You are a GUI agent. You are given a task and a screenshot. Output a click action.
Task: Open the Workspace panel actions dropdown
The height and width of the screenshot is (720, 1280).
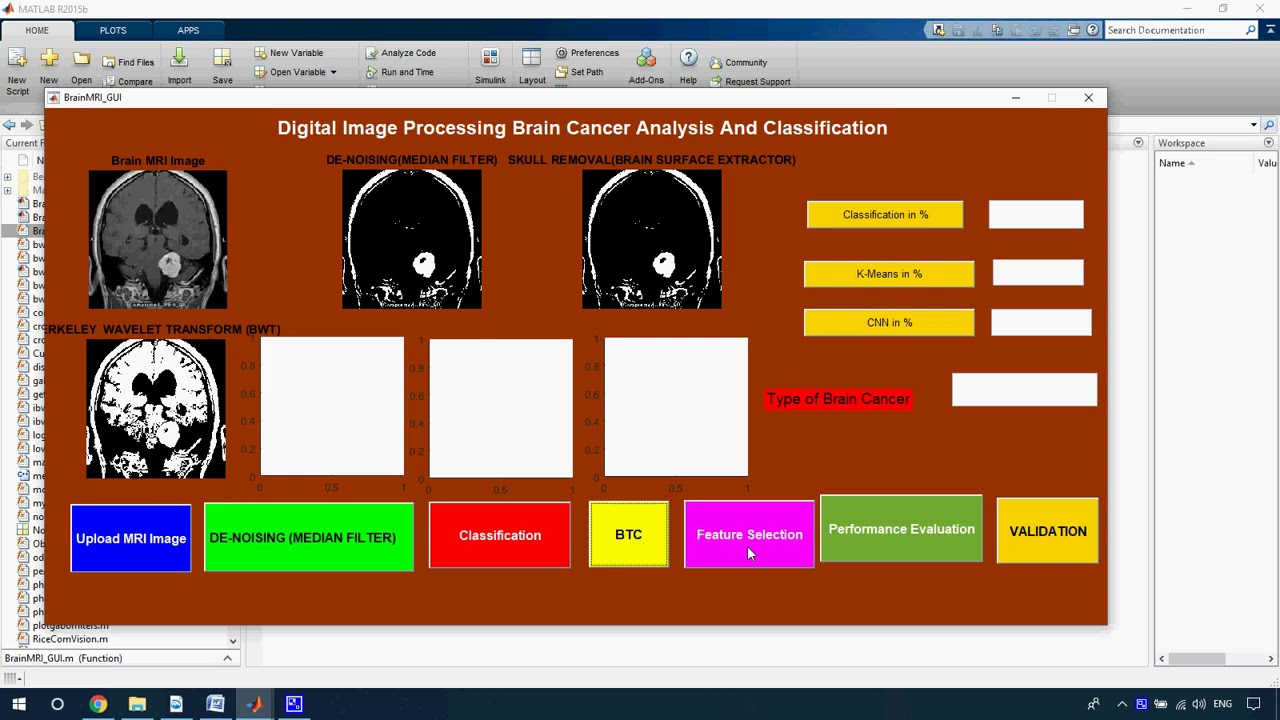pyautogui.click(x=1269, y=143)
